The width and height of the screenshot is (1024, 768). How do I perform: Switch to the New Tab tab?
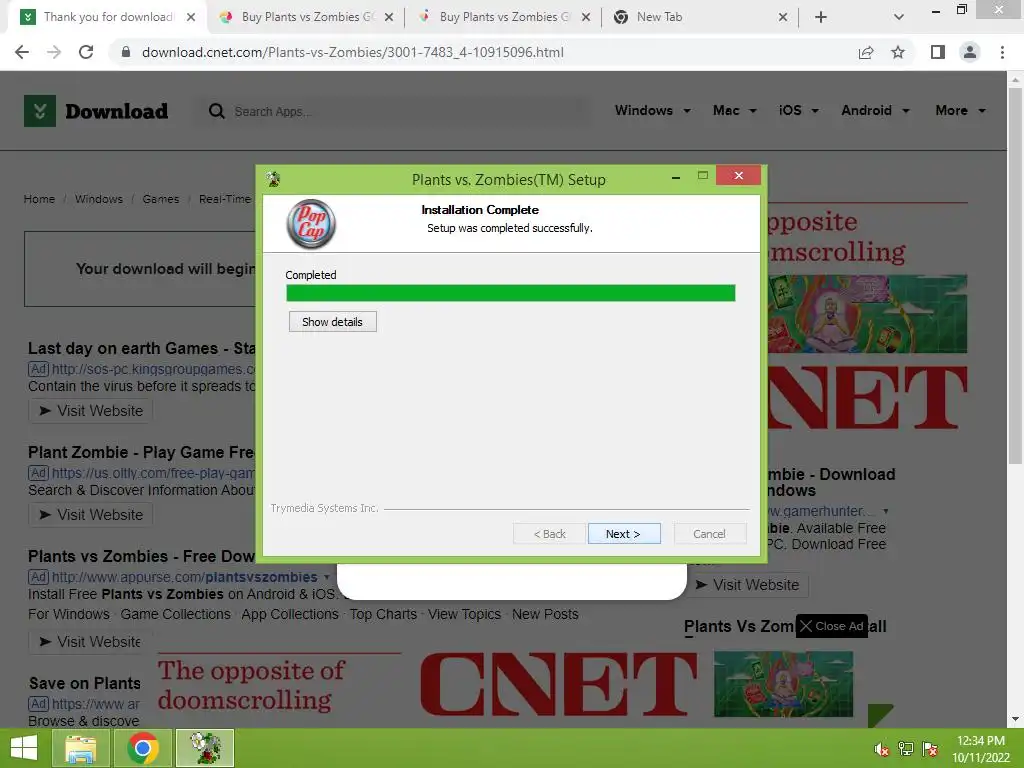click(699, 17)
